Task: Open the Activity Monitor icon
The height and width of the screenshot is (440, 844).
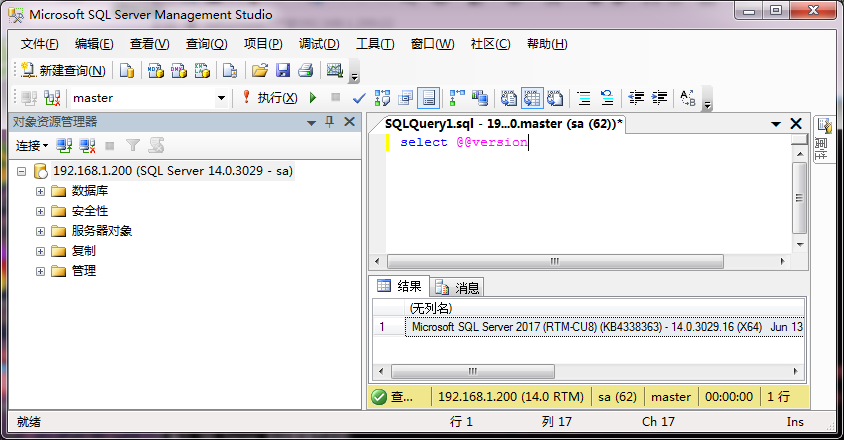Action: [x=335, y=70]
